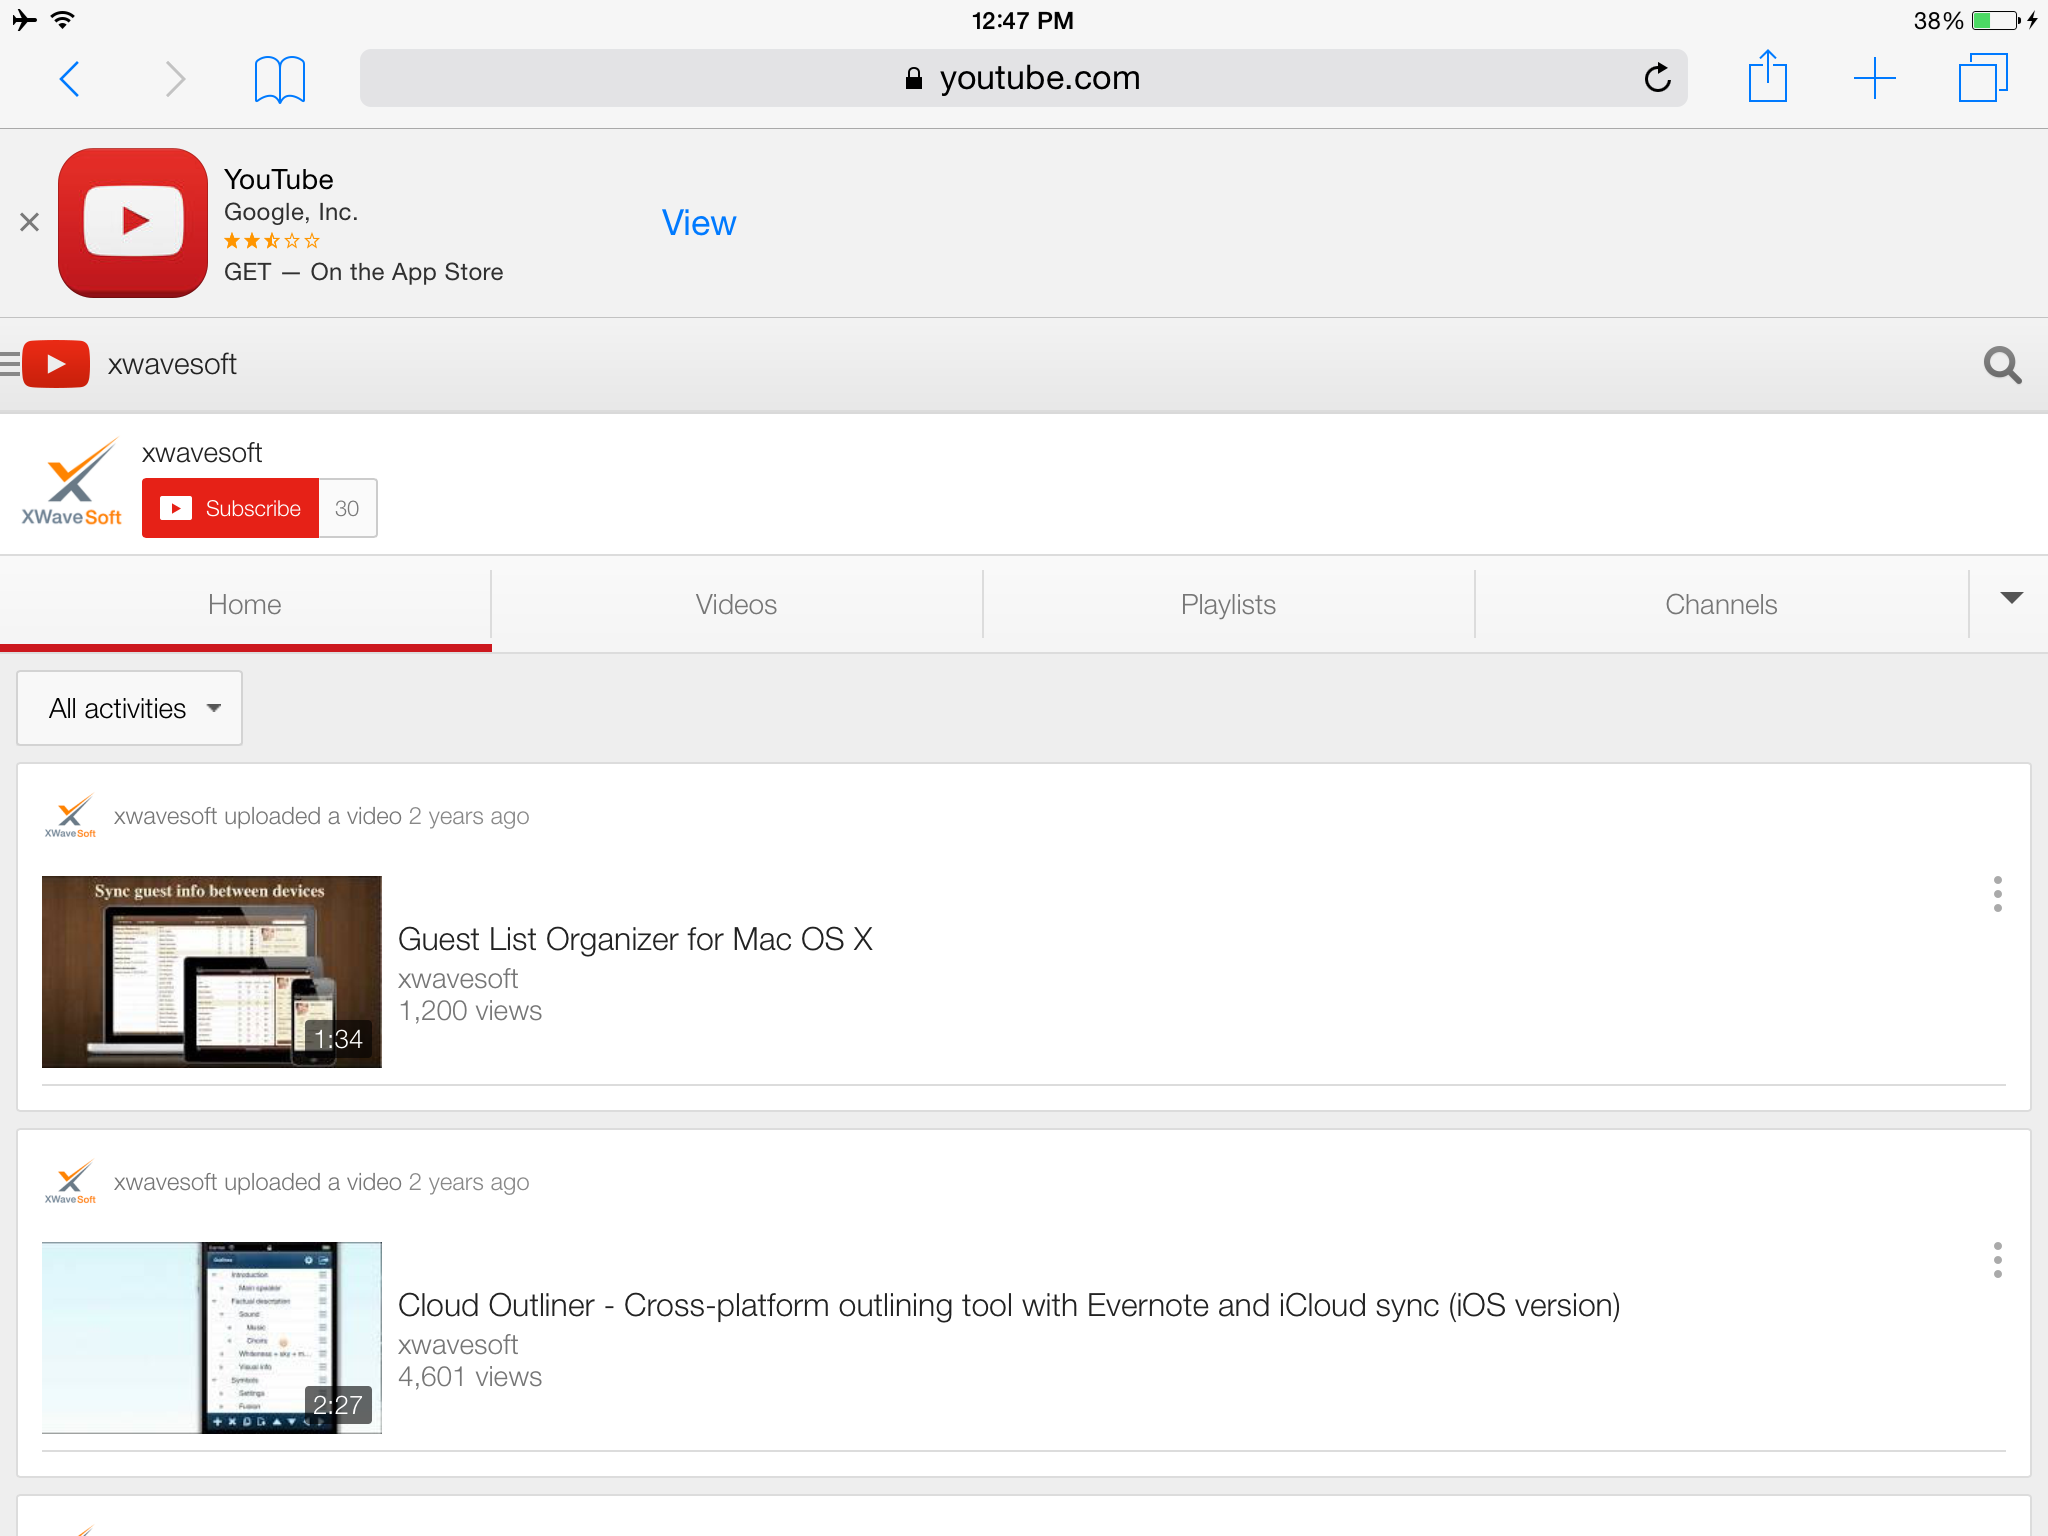2048x1536 pixels.
Task: Open YouTube search magnifier
Action: (2002, 365)
